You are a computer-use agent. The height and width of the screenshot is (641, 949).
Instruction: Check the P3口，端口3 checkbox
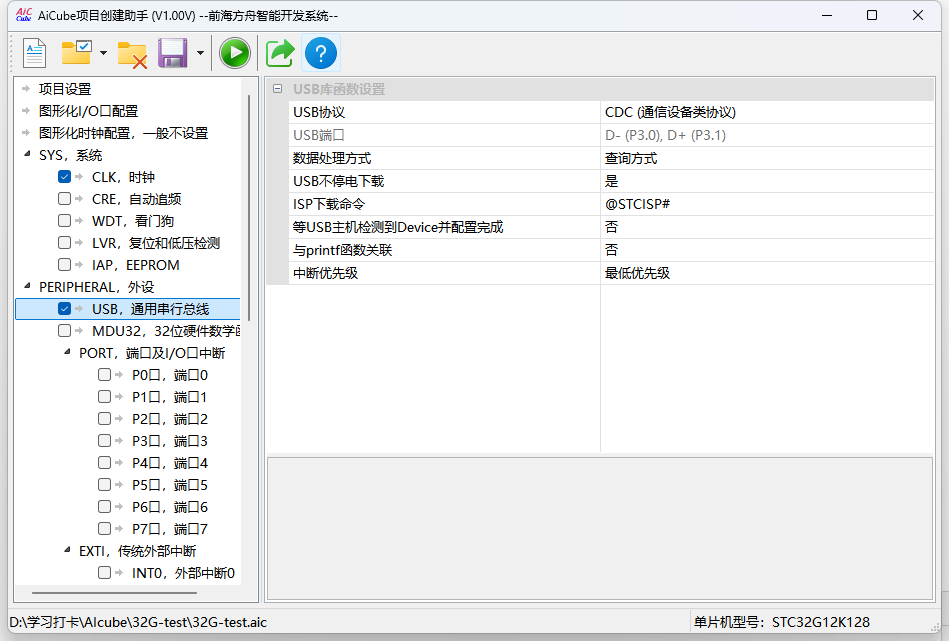coord(104,441)
